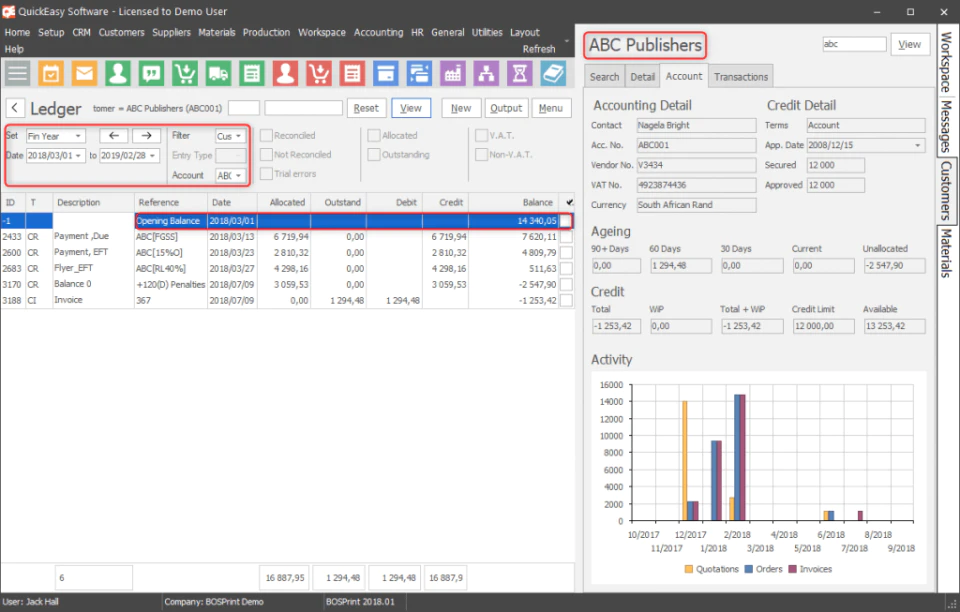Click the Ledger Menu button
Image resolution: width=960 pixels, height=612 pixels.
pos(551,108)
